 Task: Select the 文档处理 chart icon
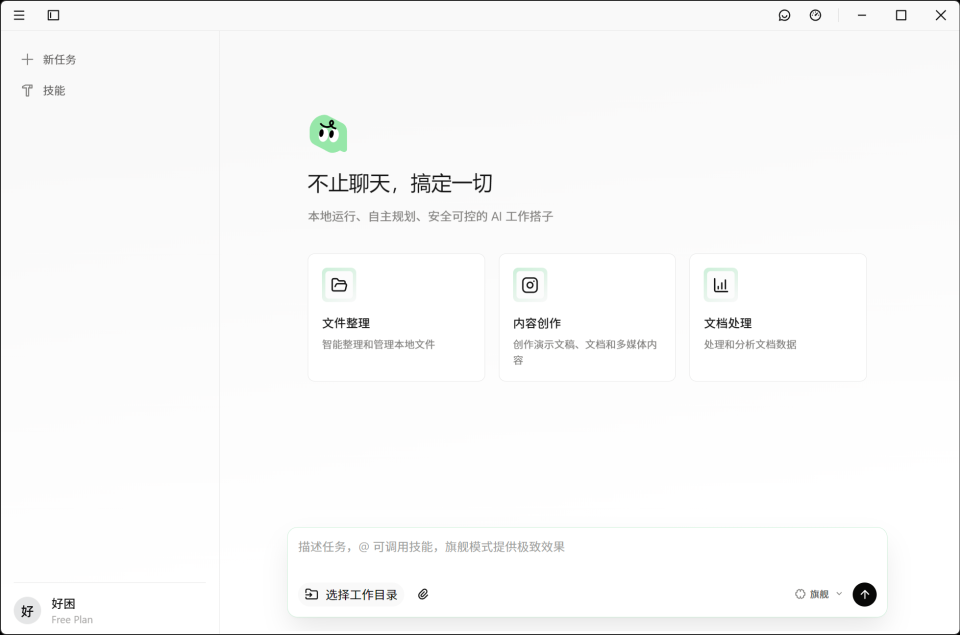pos(721,284)
